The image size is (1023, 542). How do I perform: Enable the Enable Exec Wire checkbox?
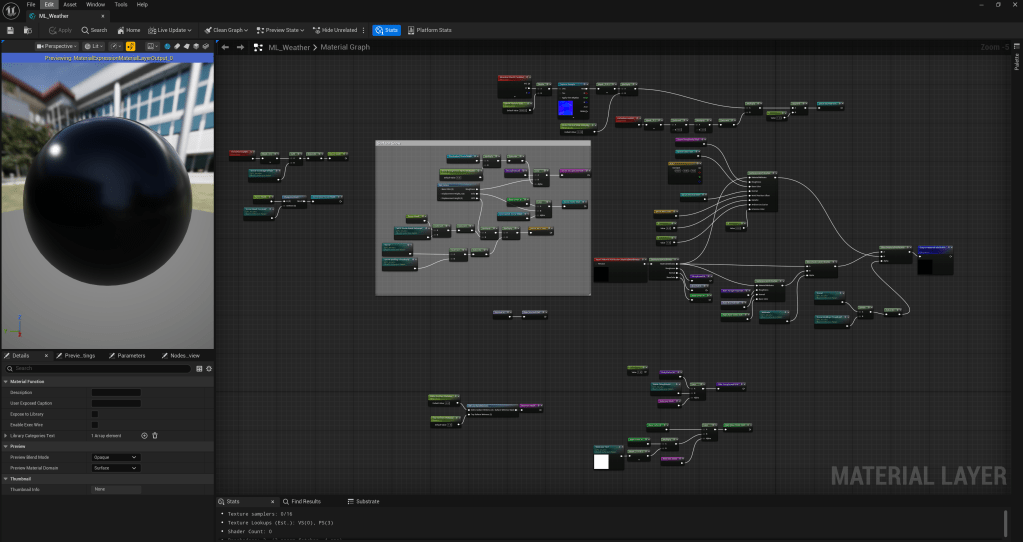coord(95,425)
